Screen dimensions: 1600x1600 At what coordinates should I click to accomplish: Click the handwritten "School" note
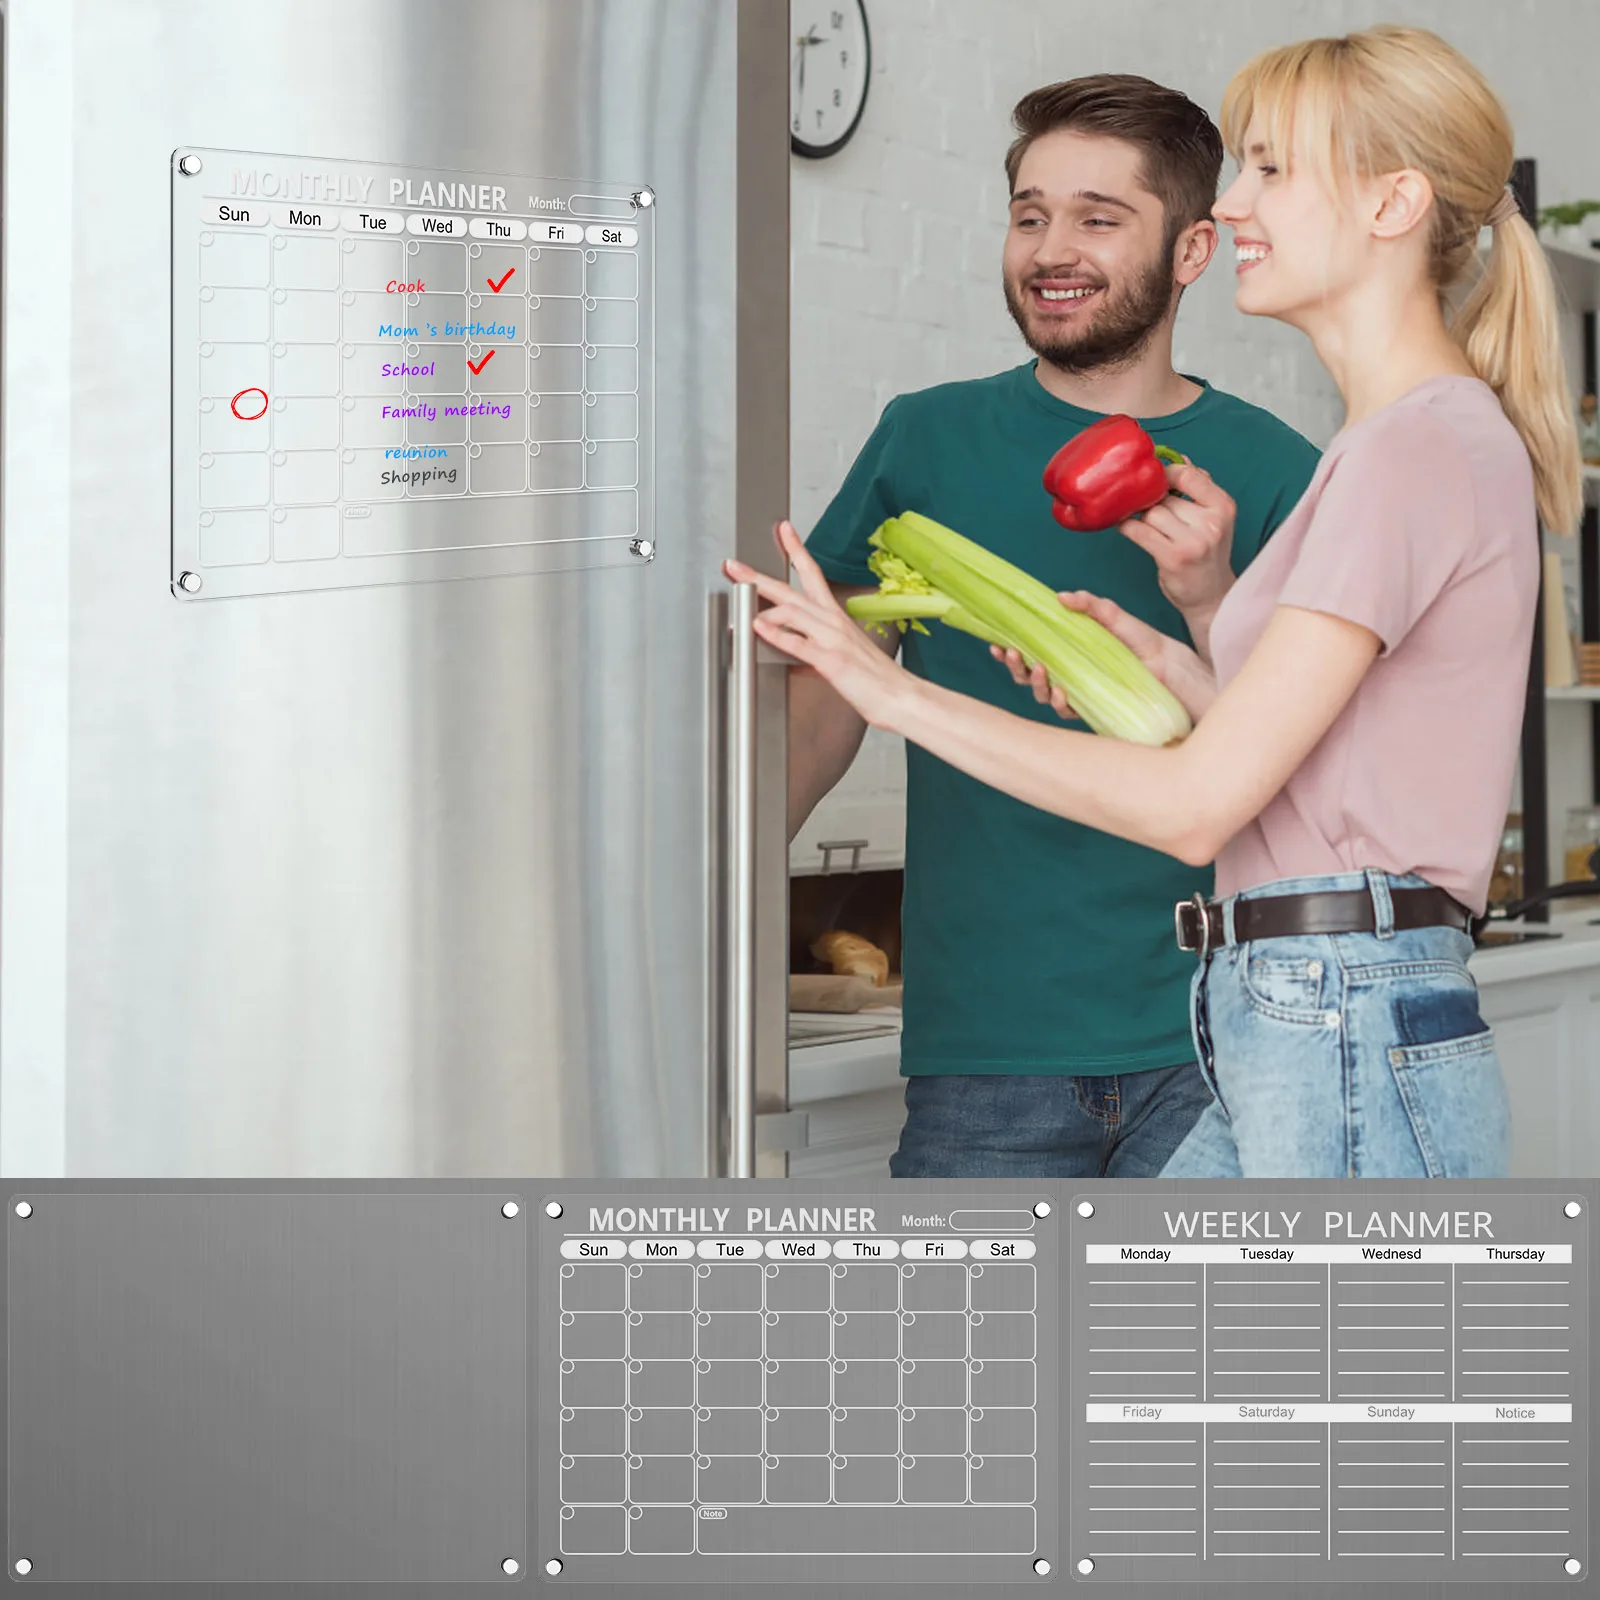tap(408, 369)
